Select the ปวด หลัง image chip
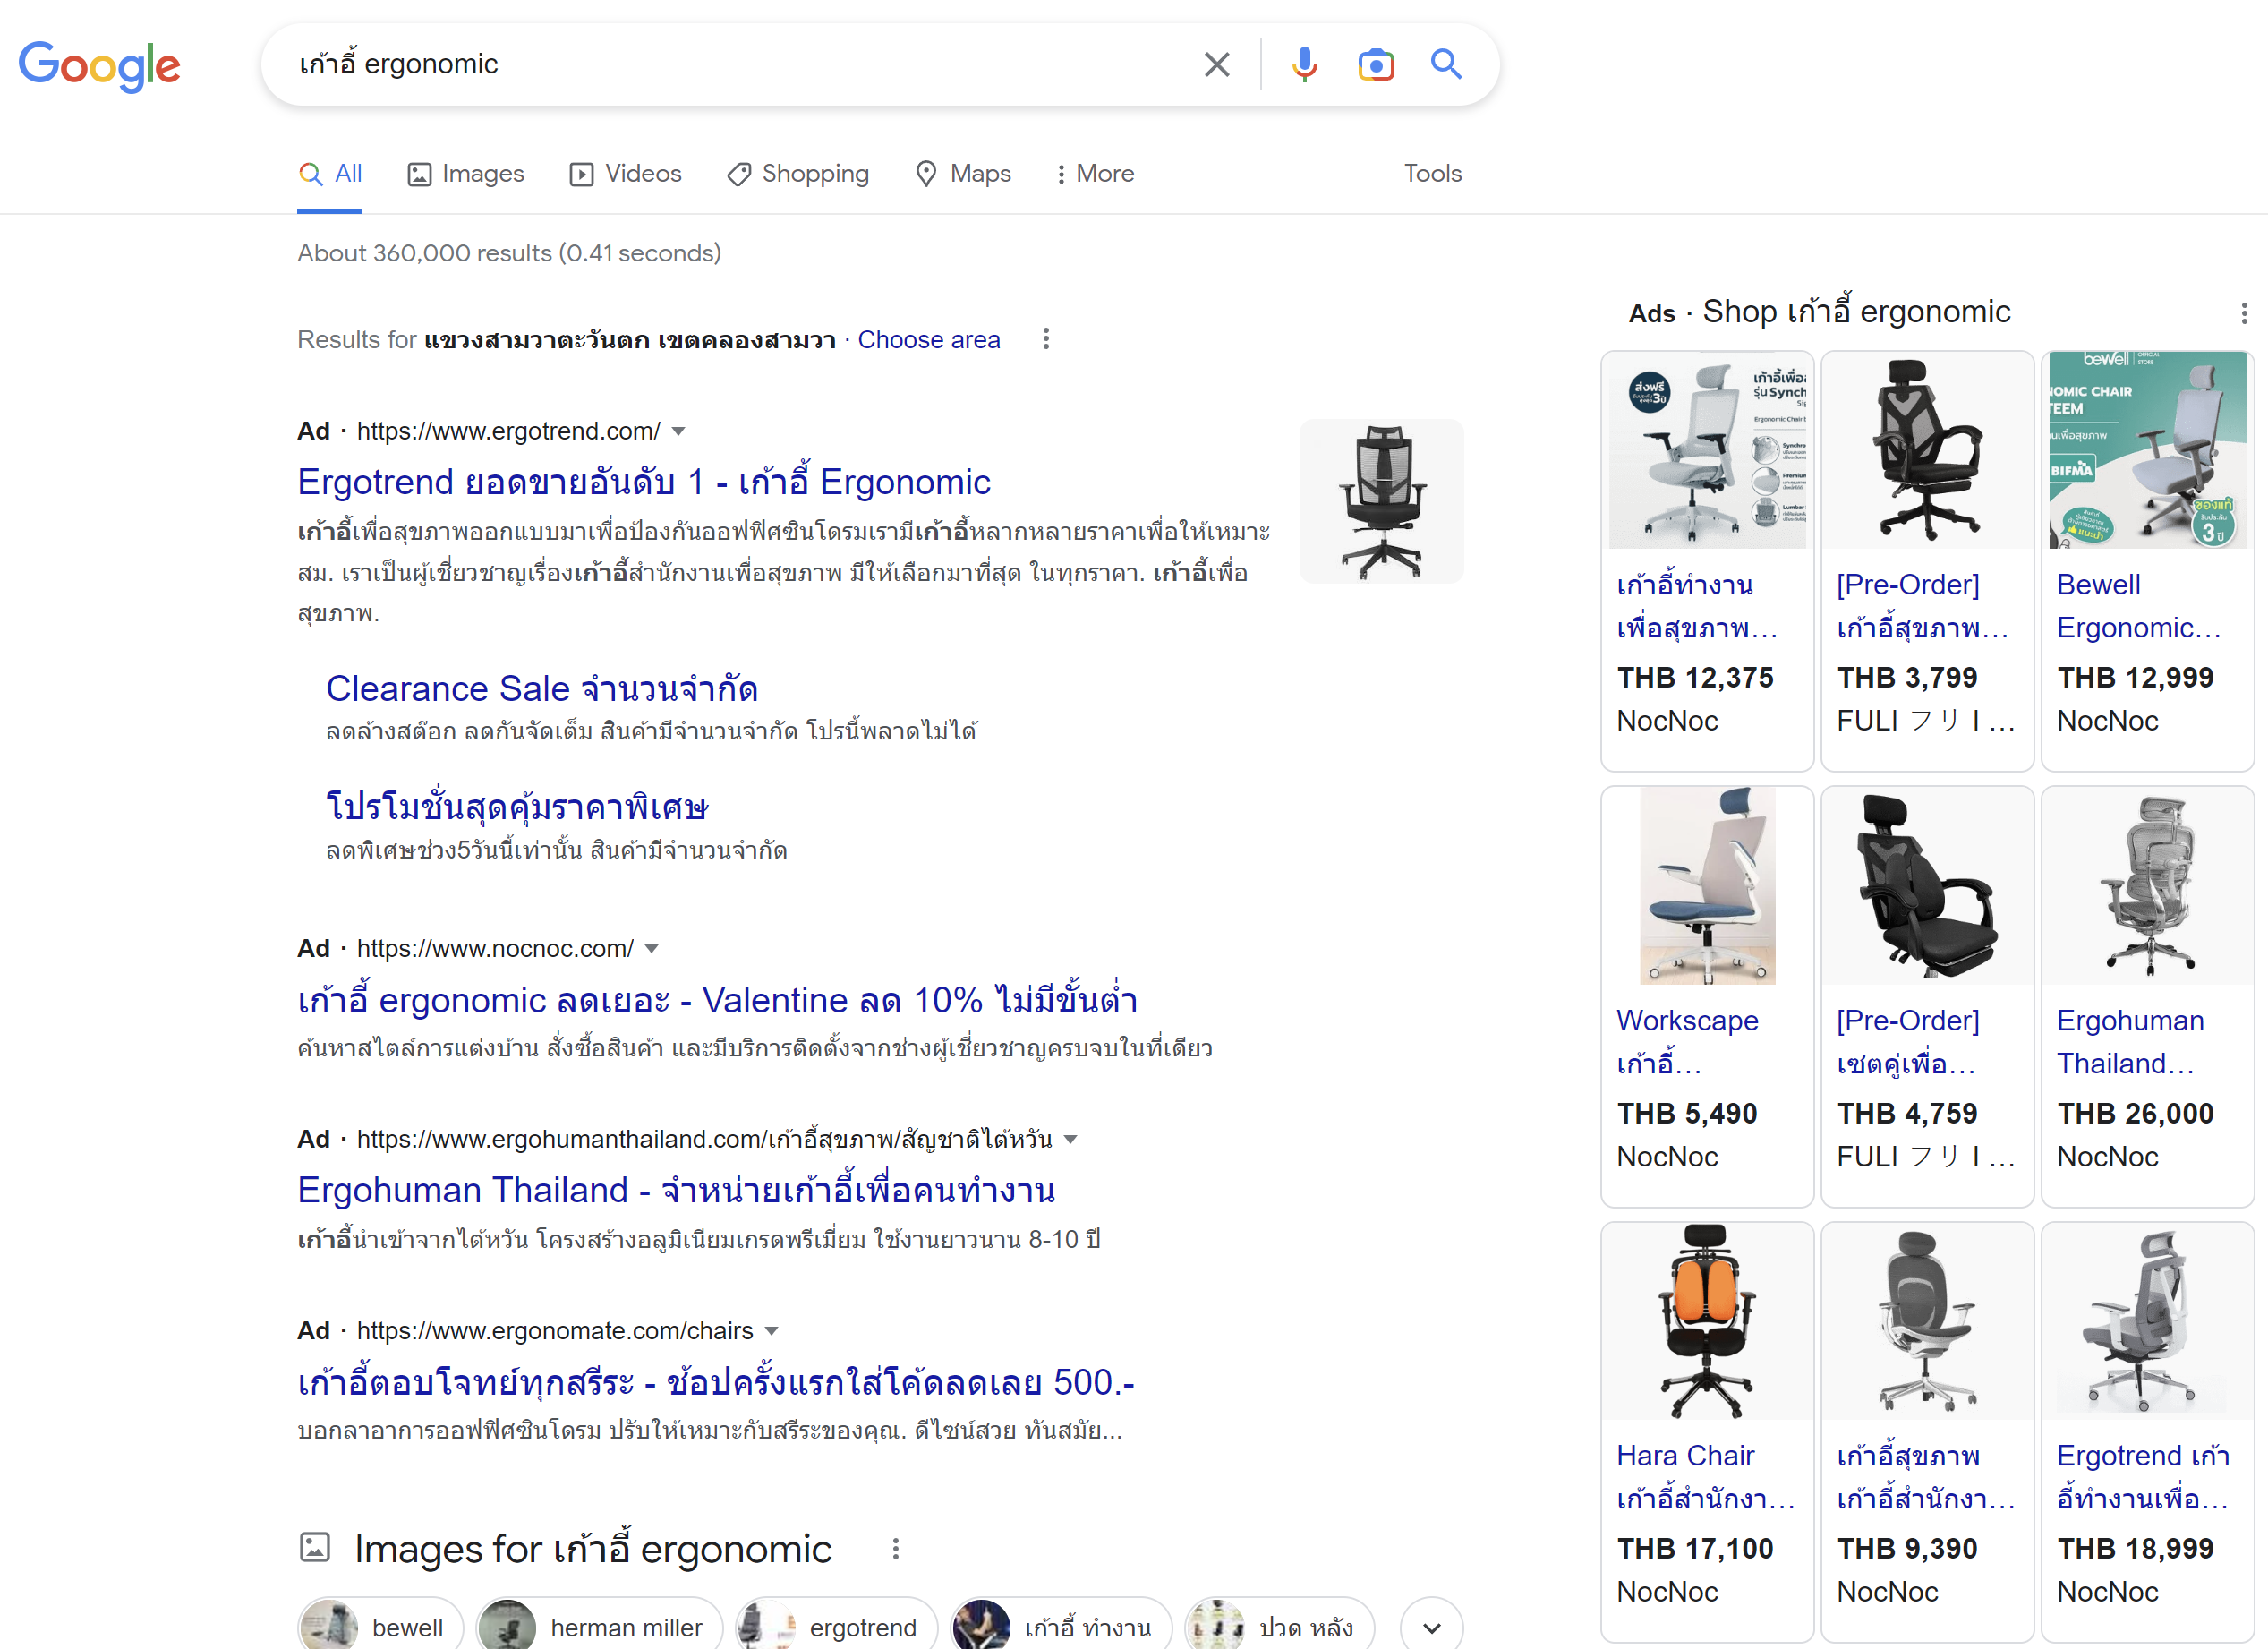The width and height of the screenshot is (2268, 1649). [x=1278, y=1626]
